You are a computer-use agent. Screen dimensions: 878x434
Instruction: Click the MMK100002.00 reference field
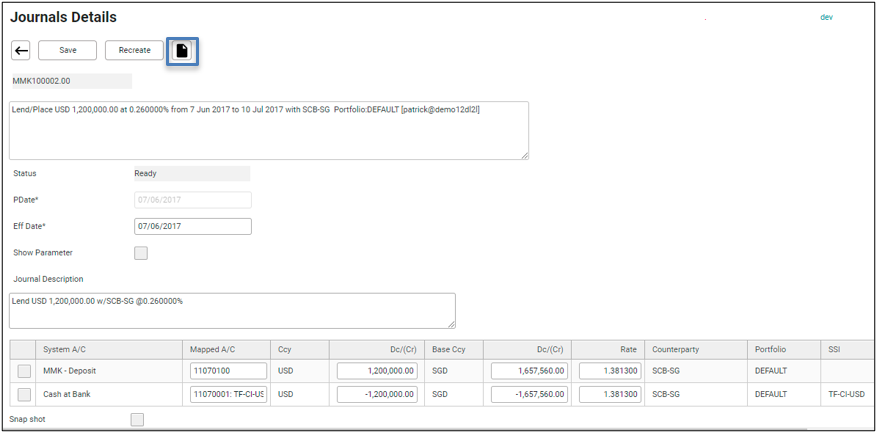71,81
